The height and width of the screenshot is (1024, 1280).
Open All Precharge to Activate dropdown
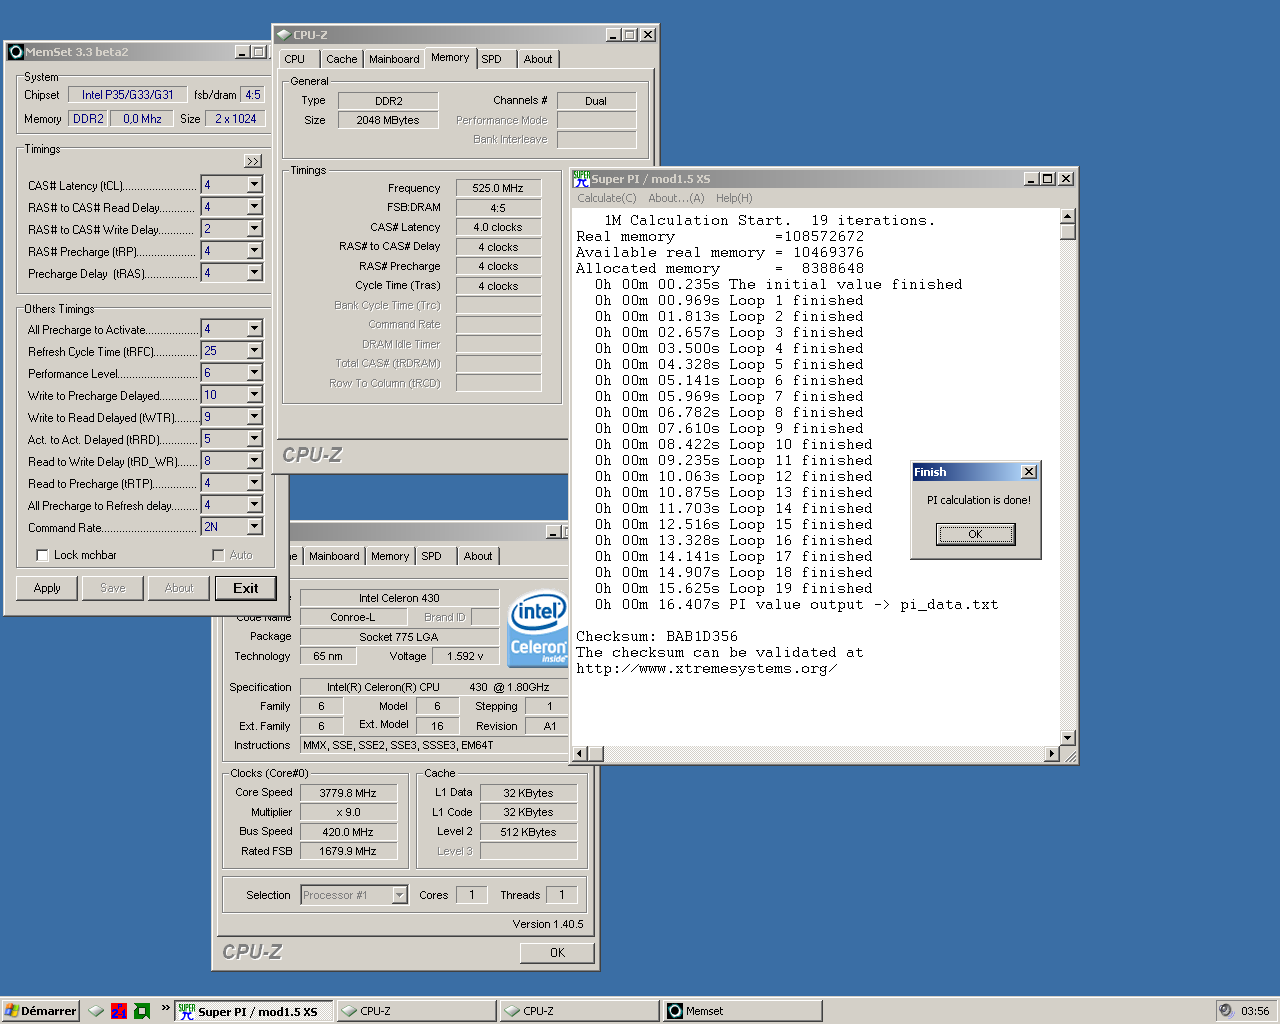(x=254, y=329)
